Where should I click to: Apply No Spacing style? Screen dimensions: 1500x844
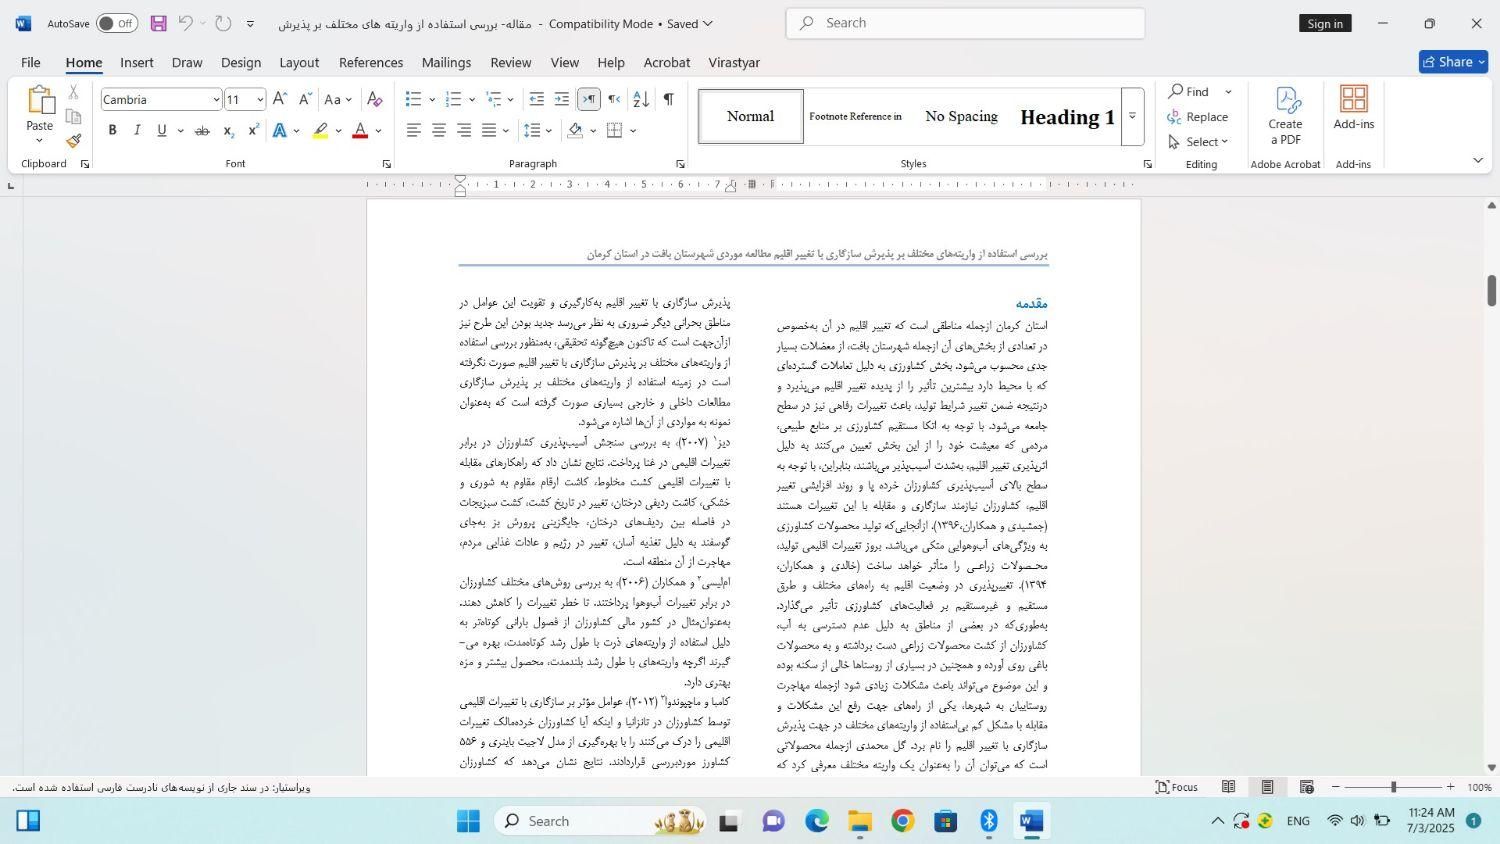point(961,116)
